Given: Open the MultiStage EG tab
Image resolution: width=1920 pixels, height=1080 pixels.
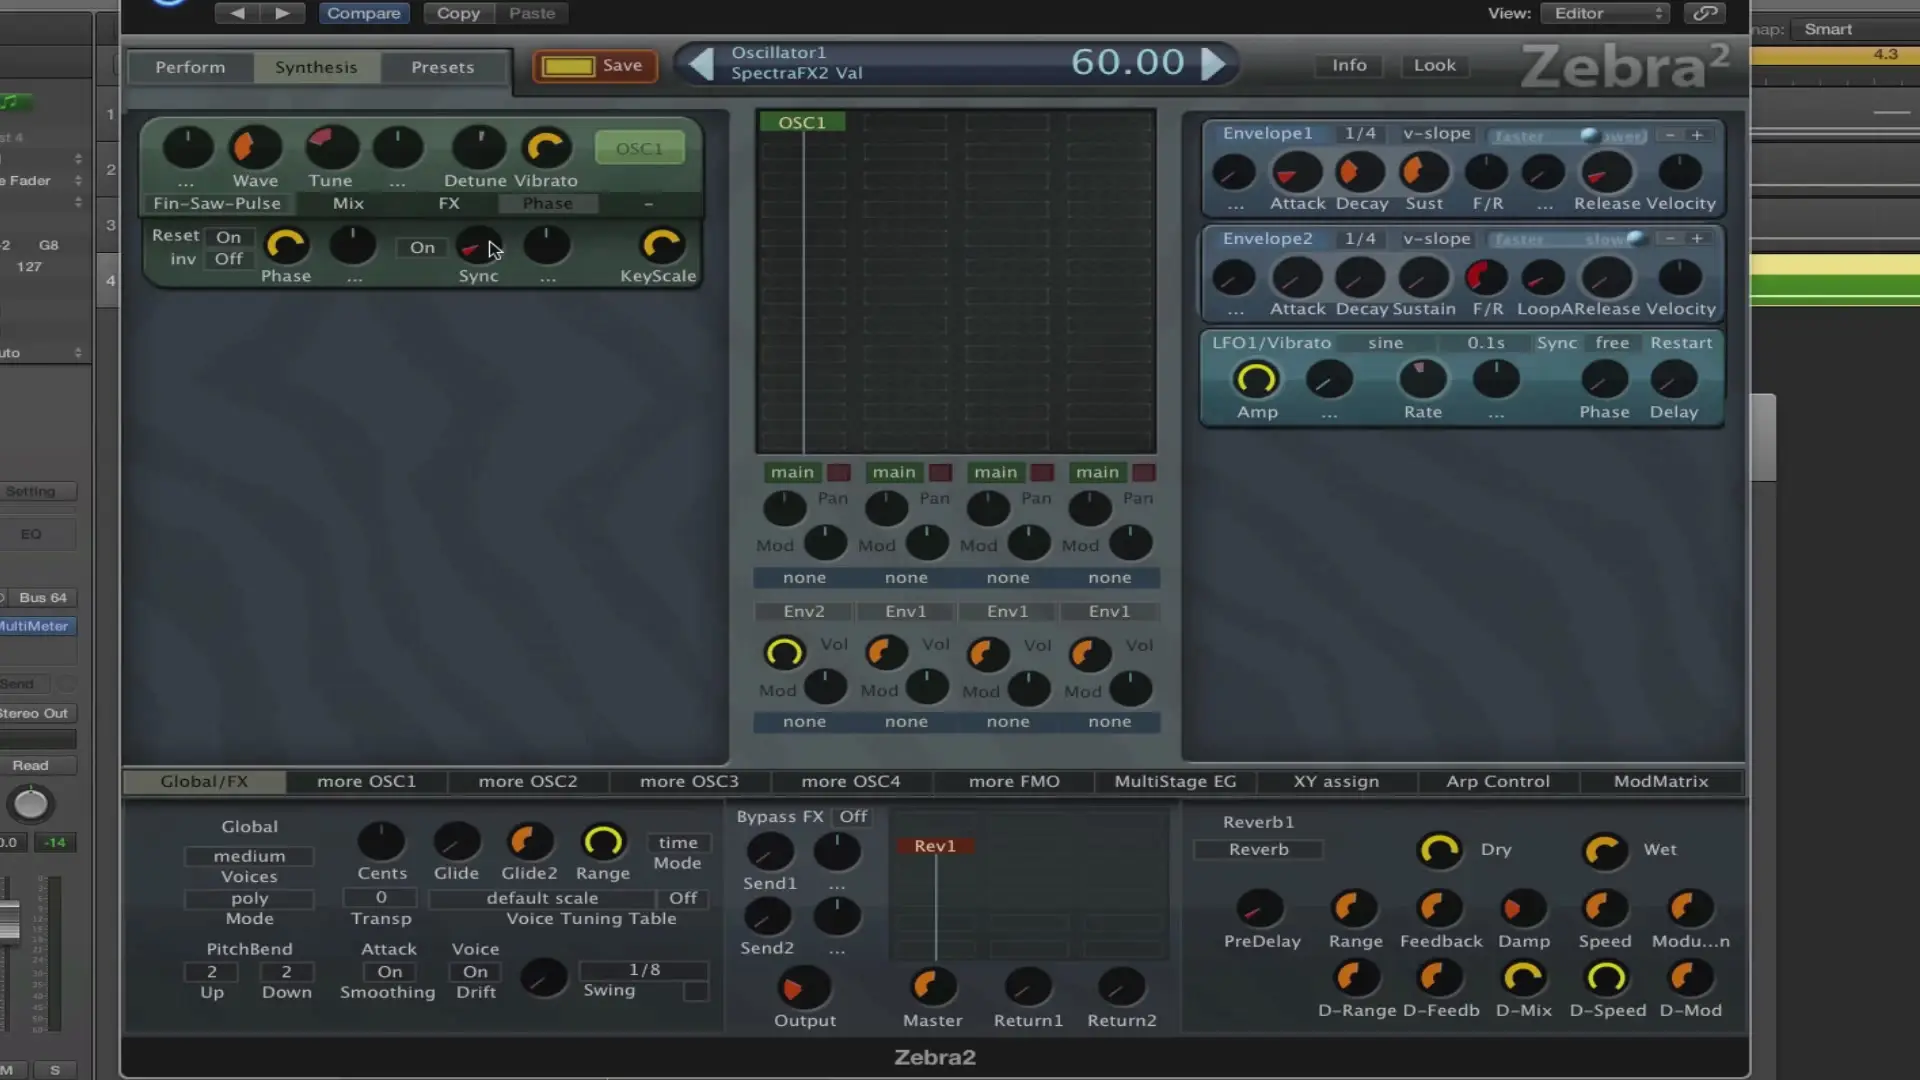Looking at the screenshot, I should point(1175,781).
